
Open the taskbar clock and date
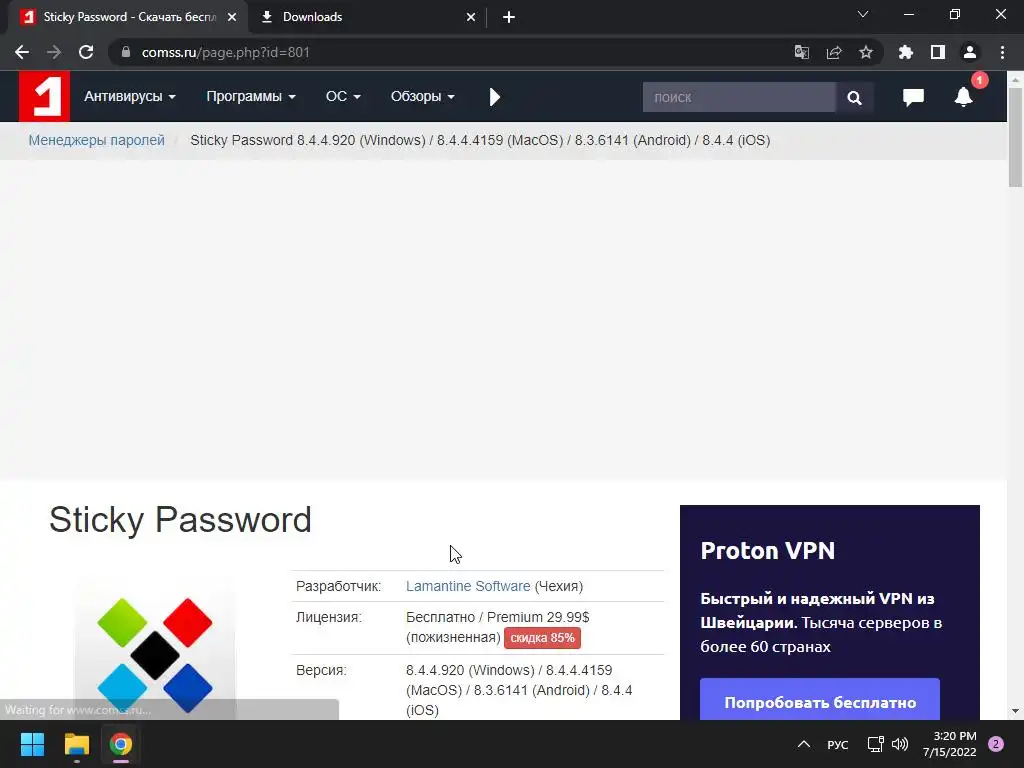point(950,744)
